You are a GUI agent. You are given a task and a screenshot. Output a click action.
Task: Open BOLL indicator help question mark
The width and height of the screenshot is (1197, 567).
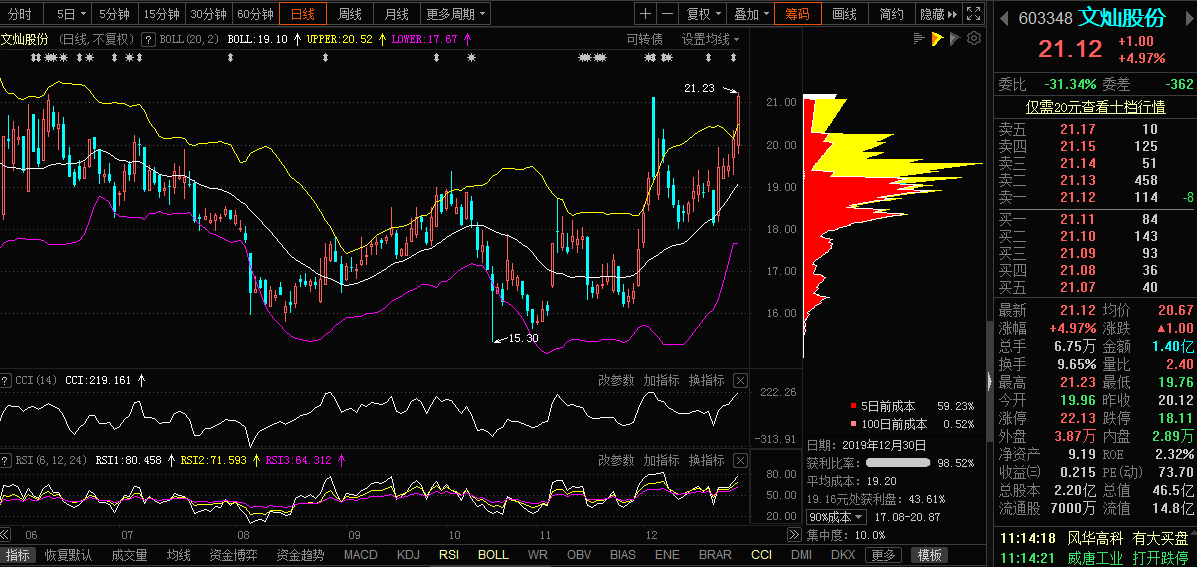pyautogui.click(x=148, y=39)
